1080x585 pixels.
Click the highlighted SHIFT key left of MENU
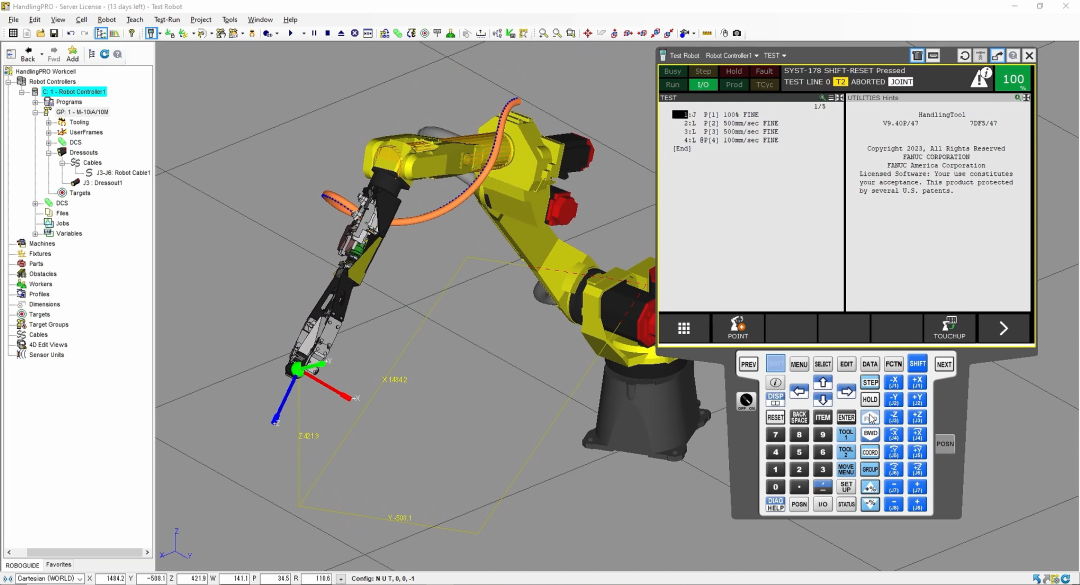click(x=776, y=364)
